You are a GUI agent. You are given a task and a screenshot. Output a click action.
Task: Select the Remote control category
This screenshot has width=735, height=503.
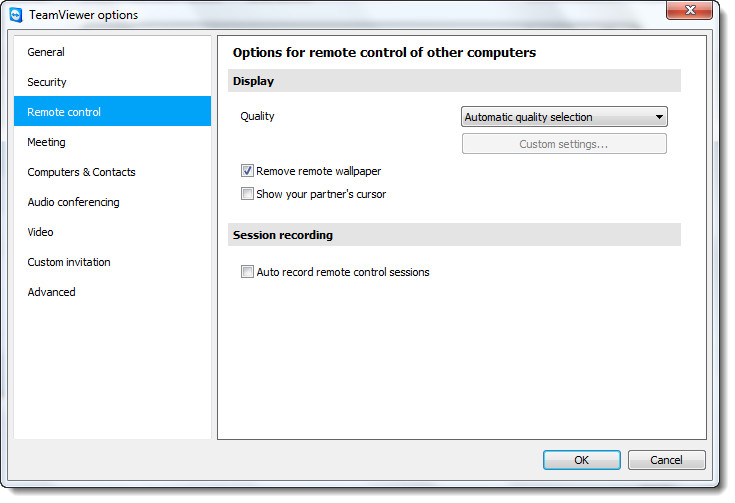click(112, 112)
